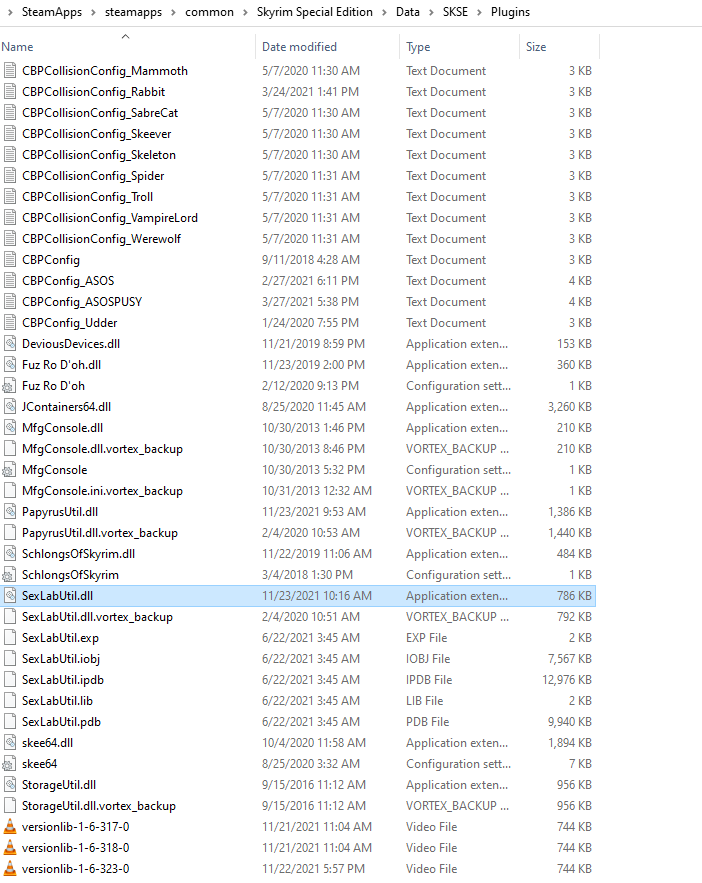Select the SexLabUtil.iobj file name
Viewport: 702px width, 883px height.
coord(61,658)
